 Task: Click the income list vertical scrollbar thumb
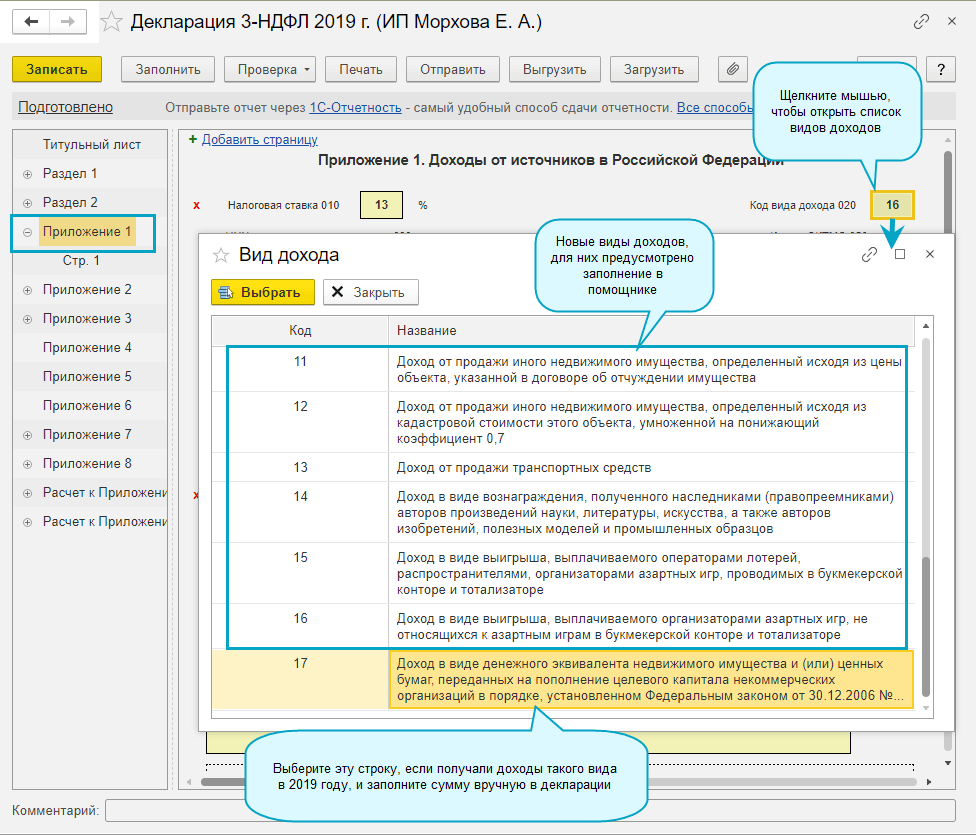click(926, 626)
